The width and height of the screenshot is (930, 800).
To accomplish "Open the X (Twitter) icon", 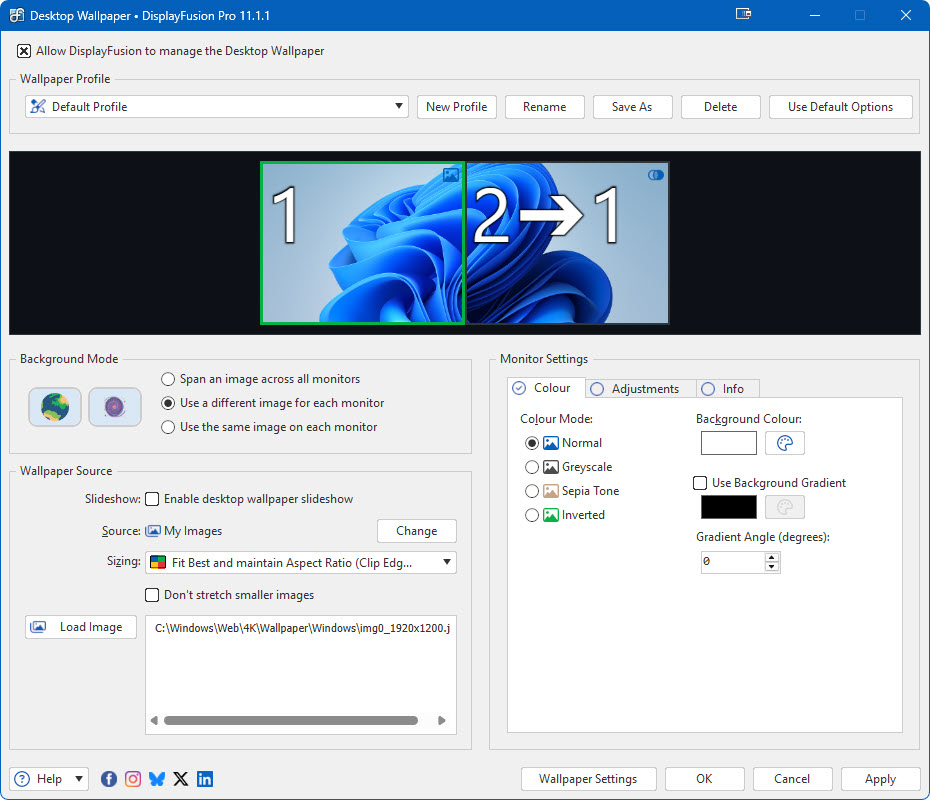I will click(181, 779).
